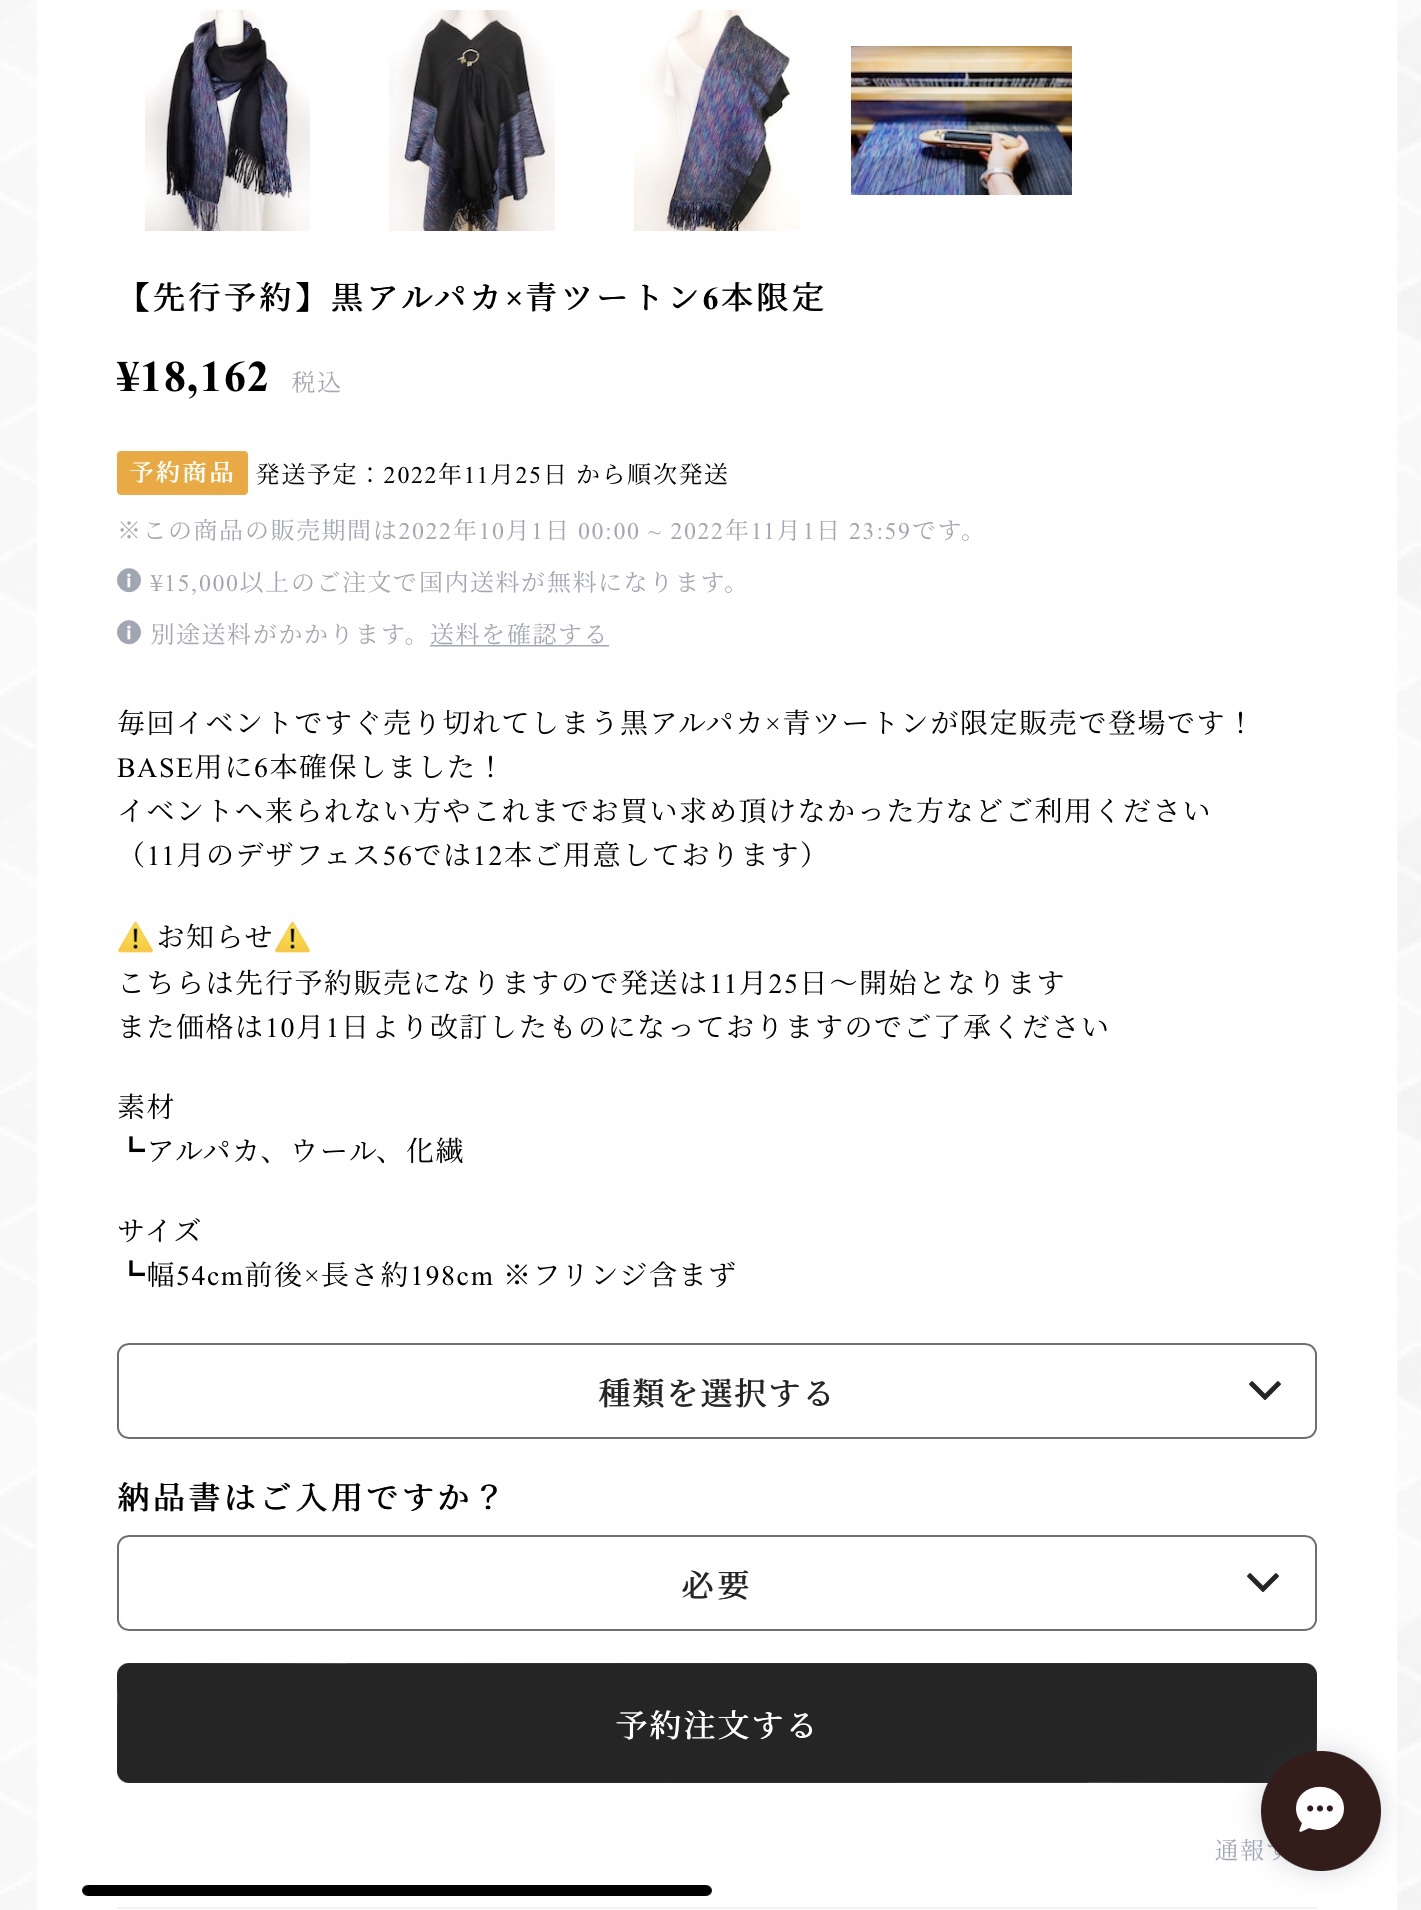Select the shoulder-draped blue scarf thumbnail
The width and height of the screenshot is (1421, 1910).
coord(716,120)
